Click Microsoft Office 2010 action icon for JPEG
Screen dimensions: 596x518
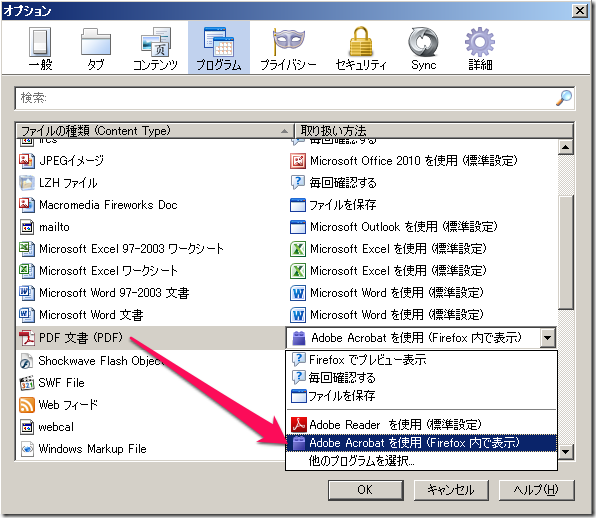(x=298, y=161)
